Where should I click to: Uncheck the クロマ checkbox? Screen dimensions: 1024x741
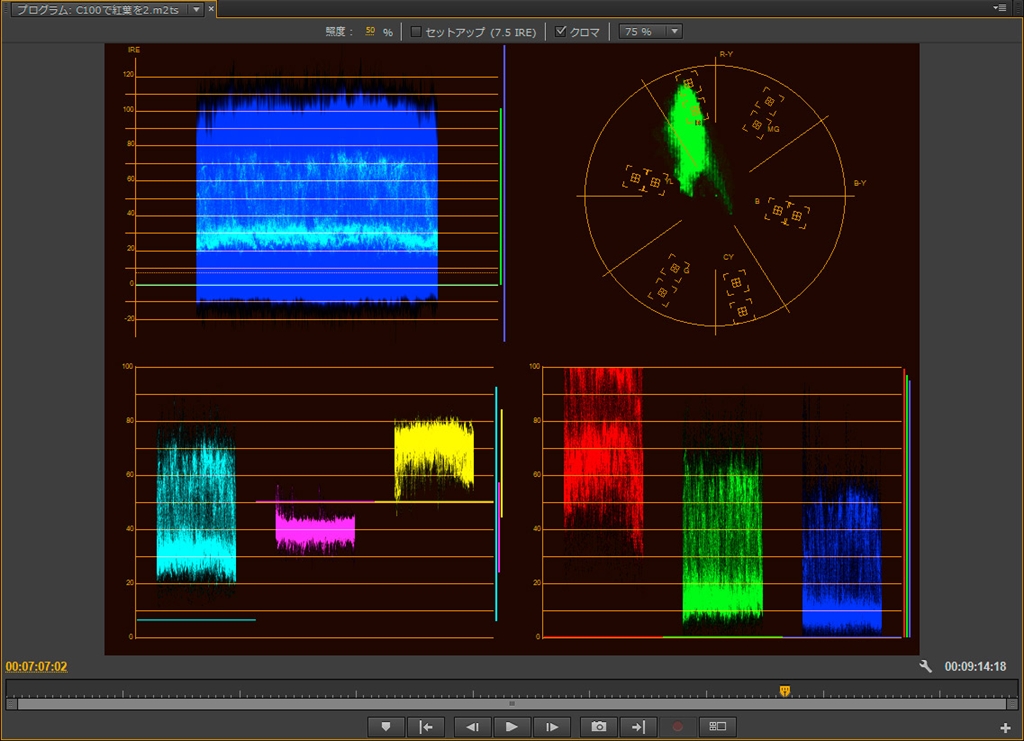[561, 32]
